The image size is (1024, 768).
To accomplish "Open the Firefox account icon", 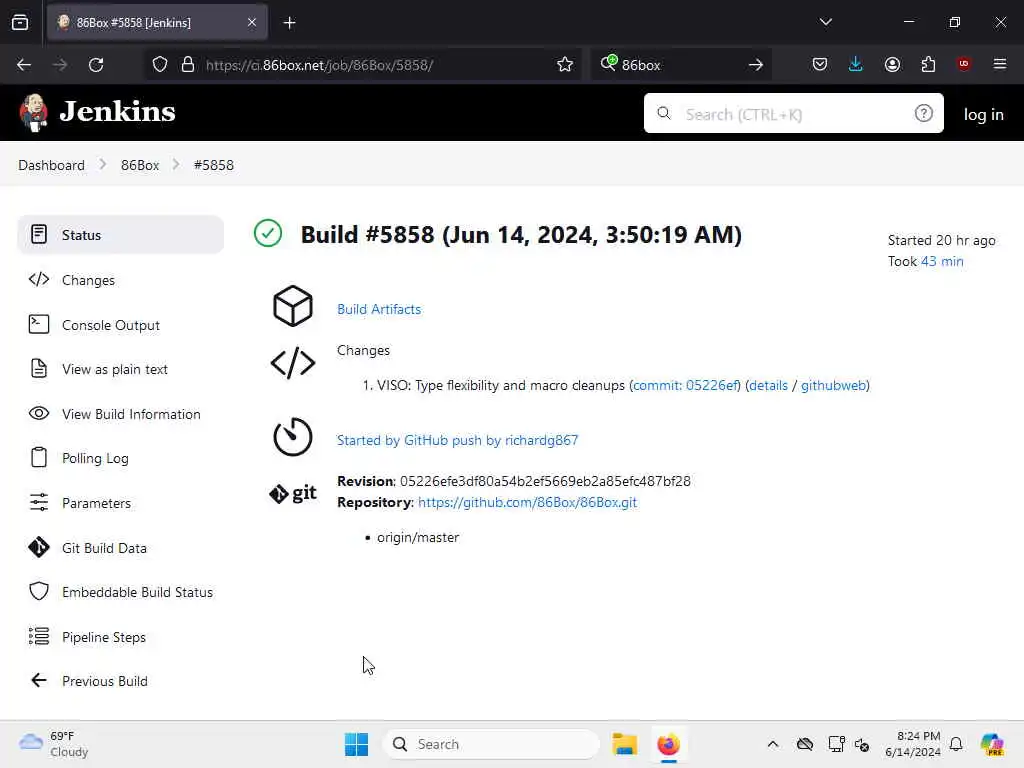I will [x=892, y=64].
